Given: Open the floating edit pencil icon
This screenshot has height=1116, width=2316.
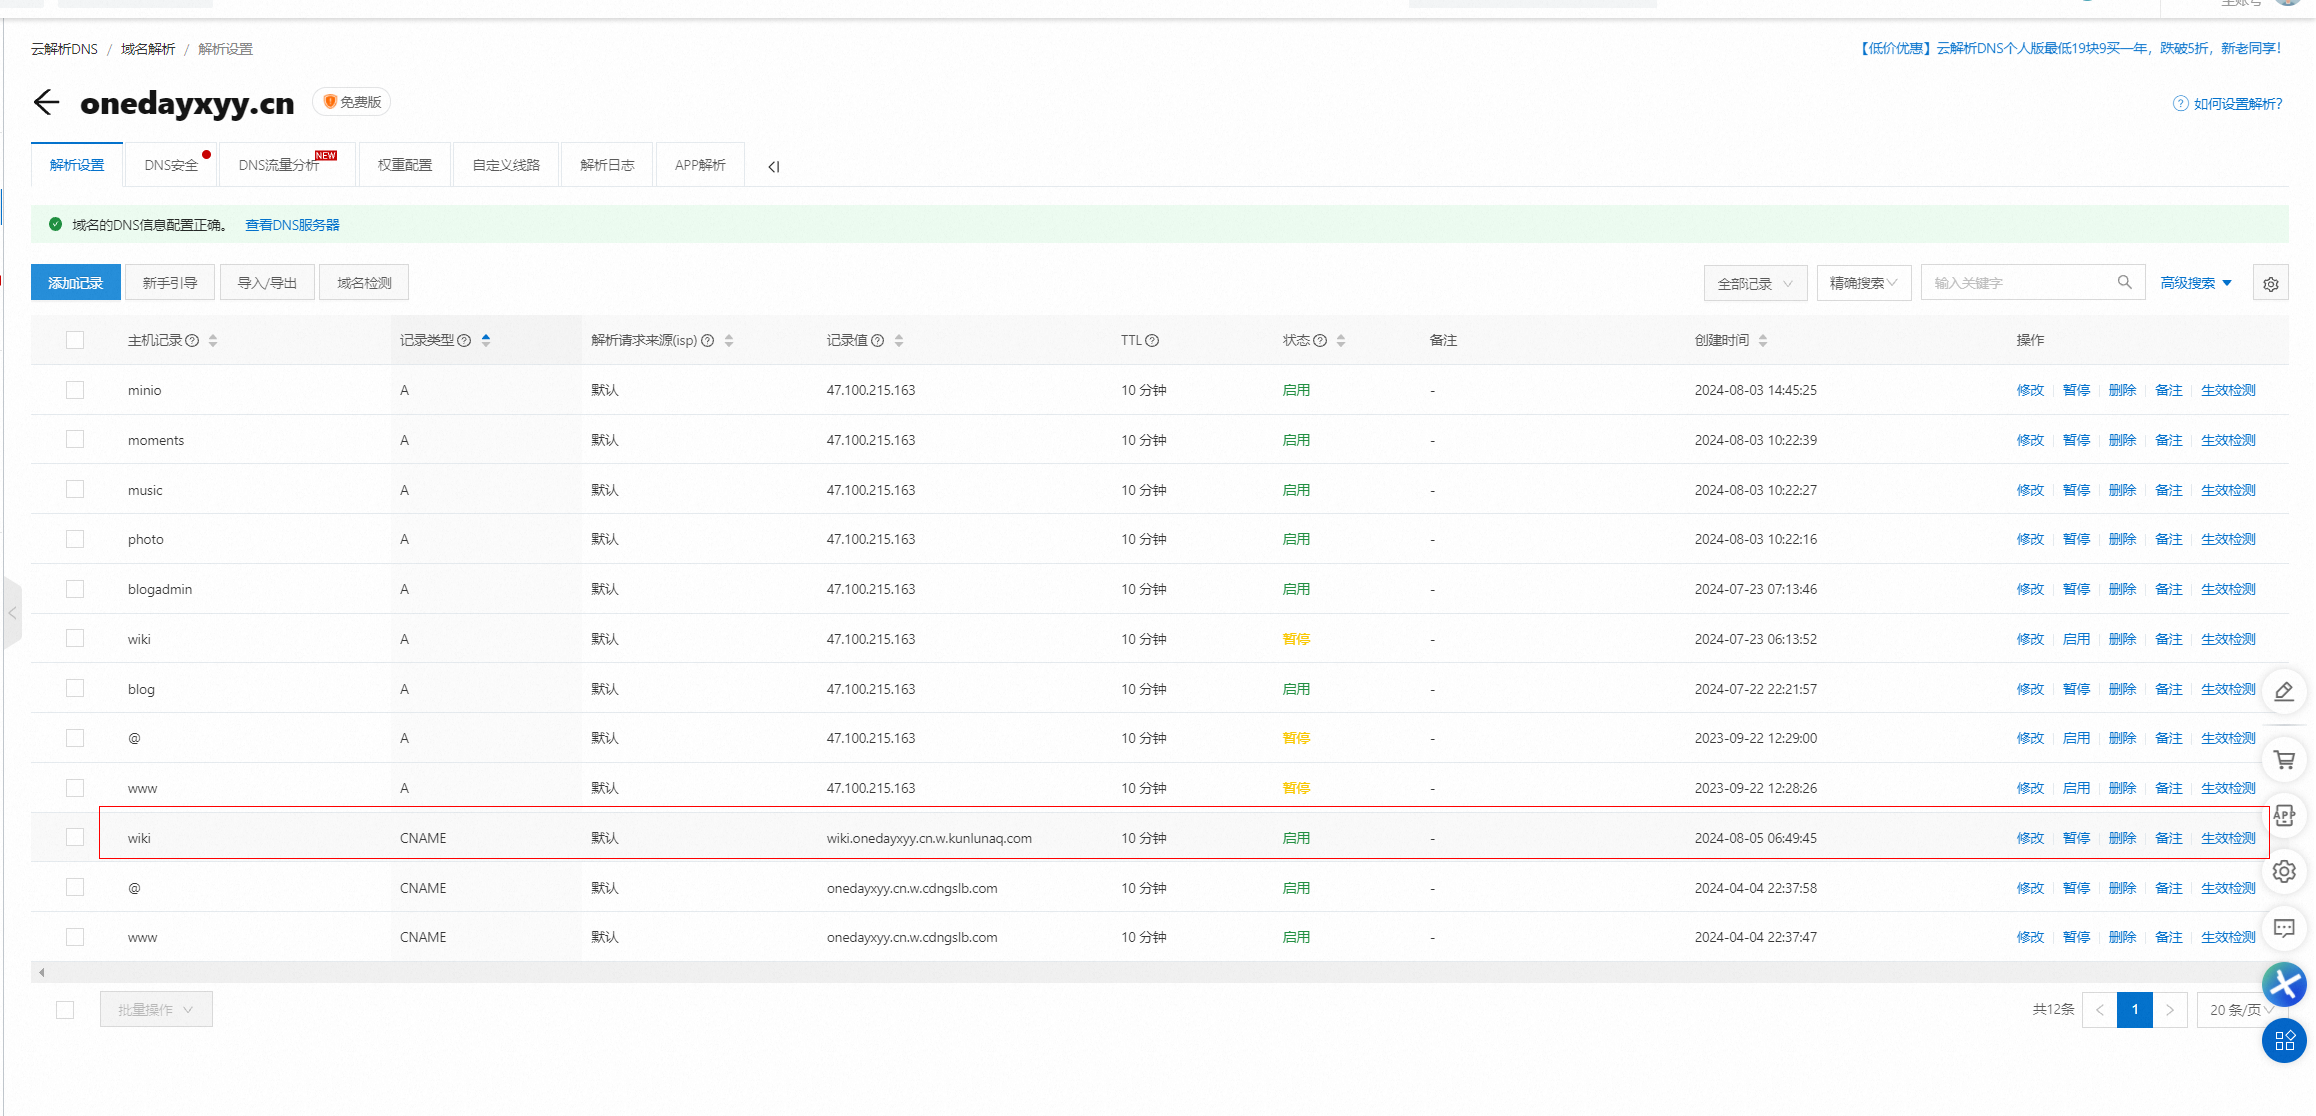Looking at the screenshot, I should tap(2284, 692).
